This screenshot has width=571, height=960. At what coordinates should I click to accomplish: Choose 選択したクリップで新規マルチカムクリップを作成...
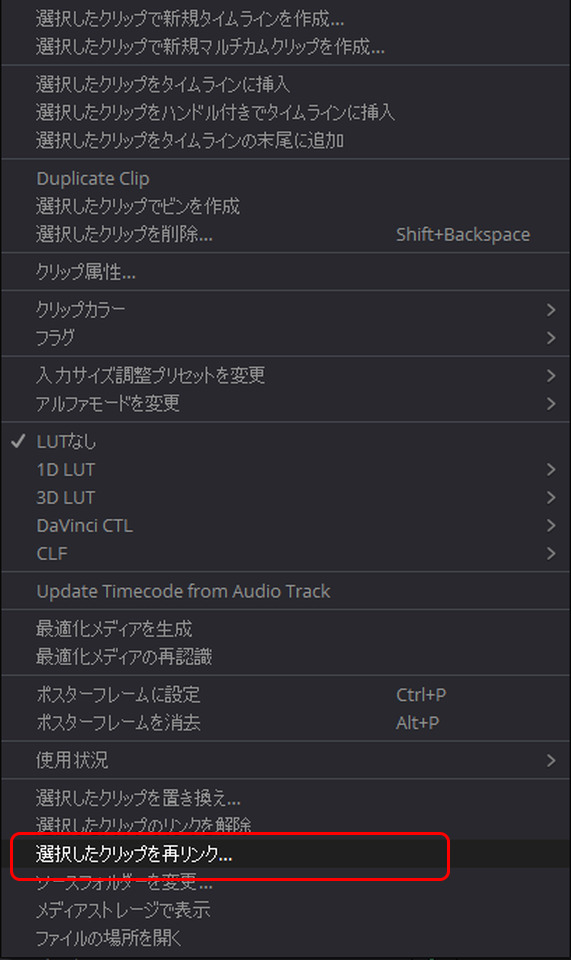point(285,47)
